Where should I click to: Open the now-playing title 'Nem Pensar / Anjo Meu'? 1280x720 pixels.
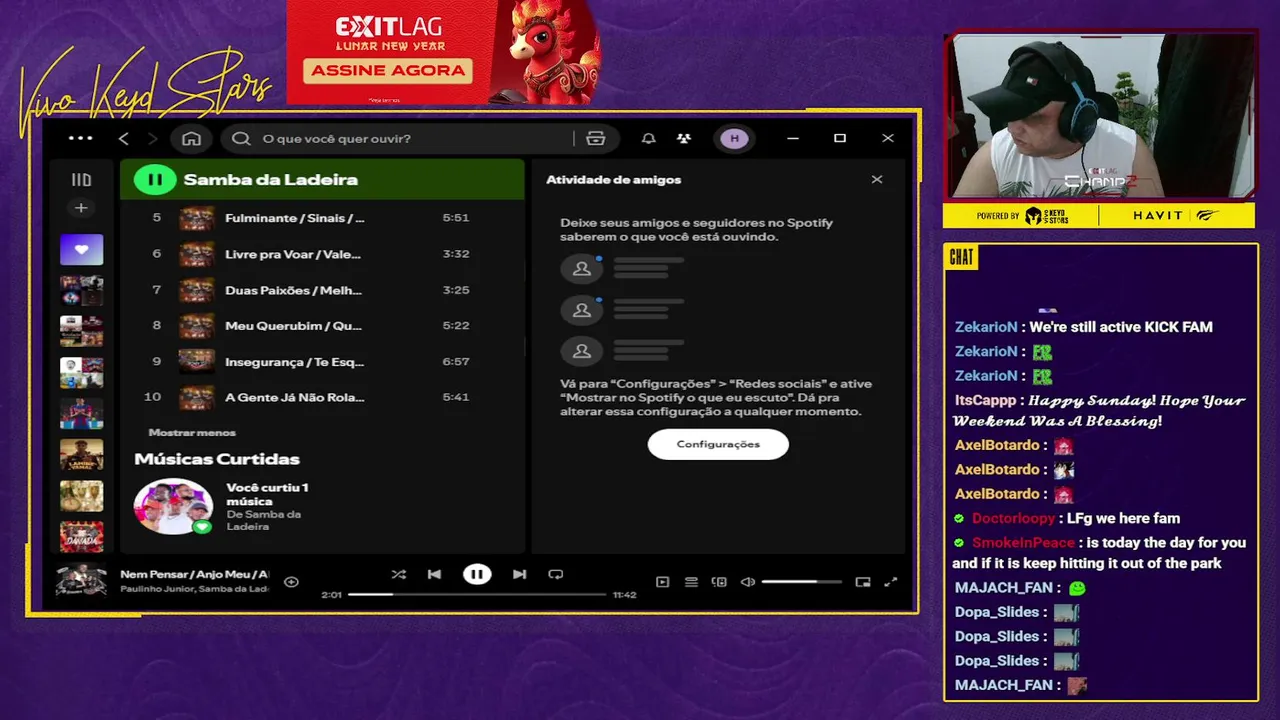pyautogui.click(x=194, y=574)
